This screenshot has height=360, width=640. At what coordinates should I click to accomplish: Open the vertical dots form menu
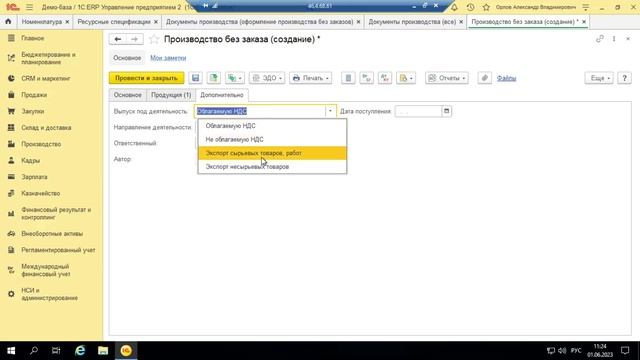coord(614,39)
